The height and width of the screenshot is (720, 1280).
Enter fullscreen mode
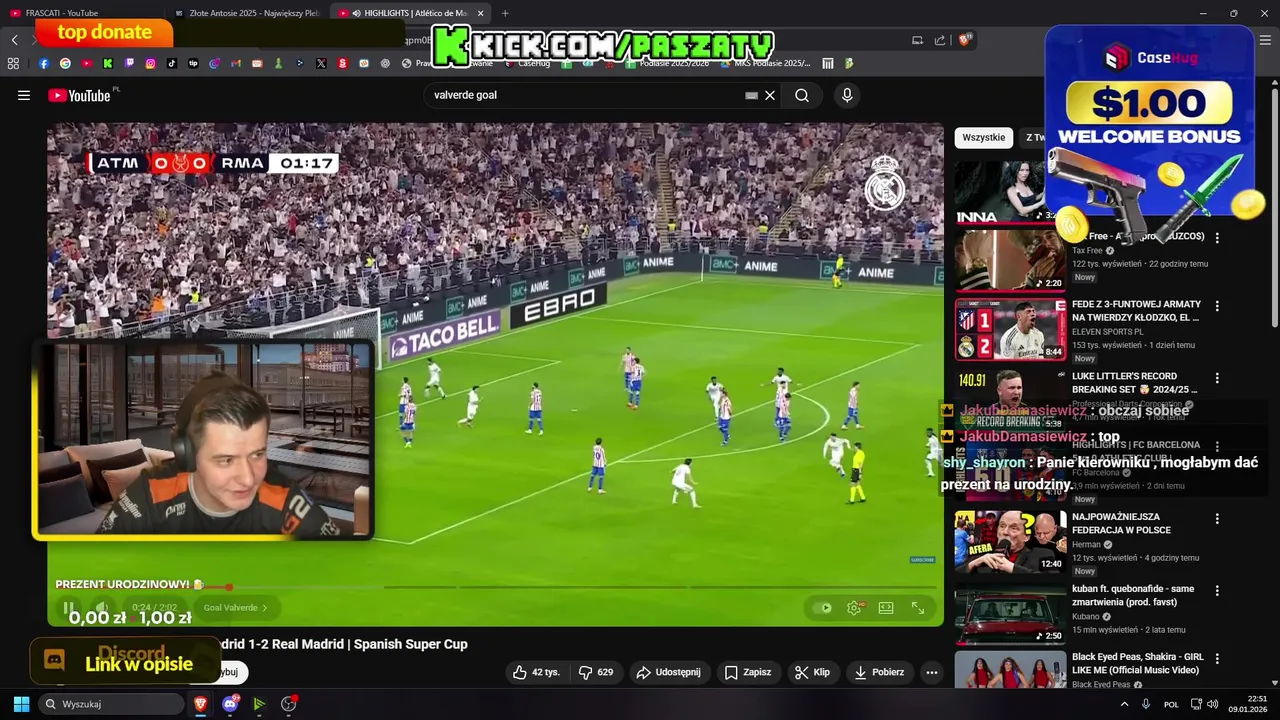point(918,607)
